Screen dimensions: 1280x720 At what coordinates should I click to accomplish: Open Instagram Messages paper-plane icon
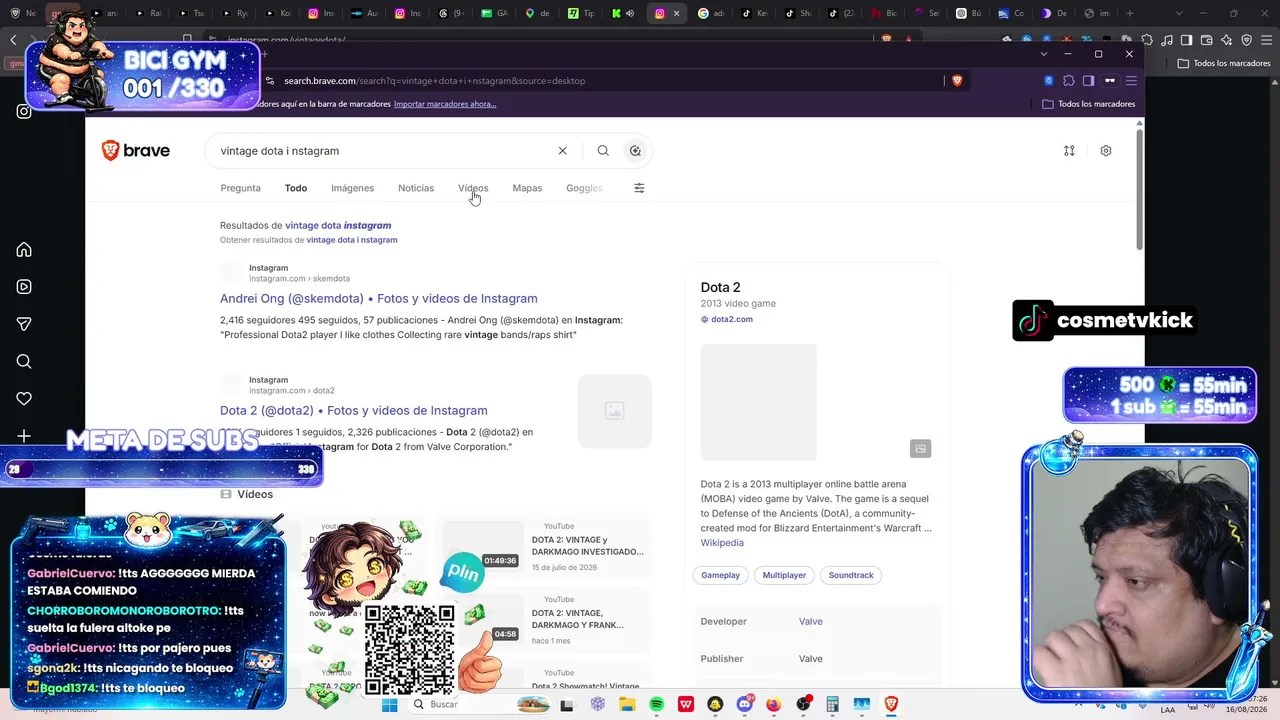click(x=24, y=324)
